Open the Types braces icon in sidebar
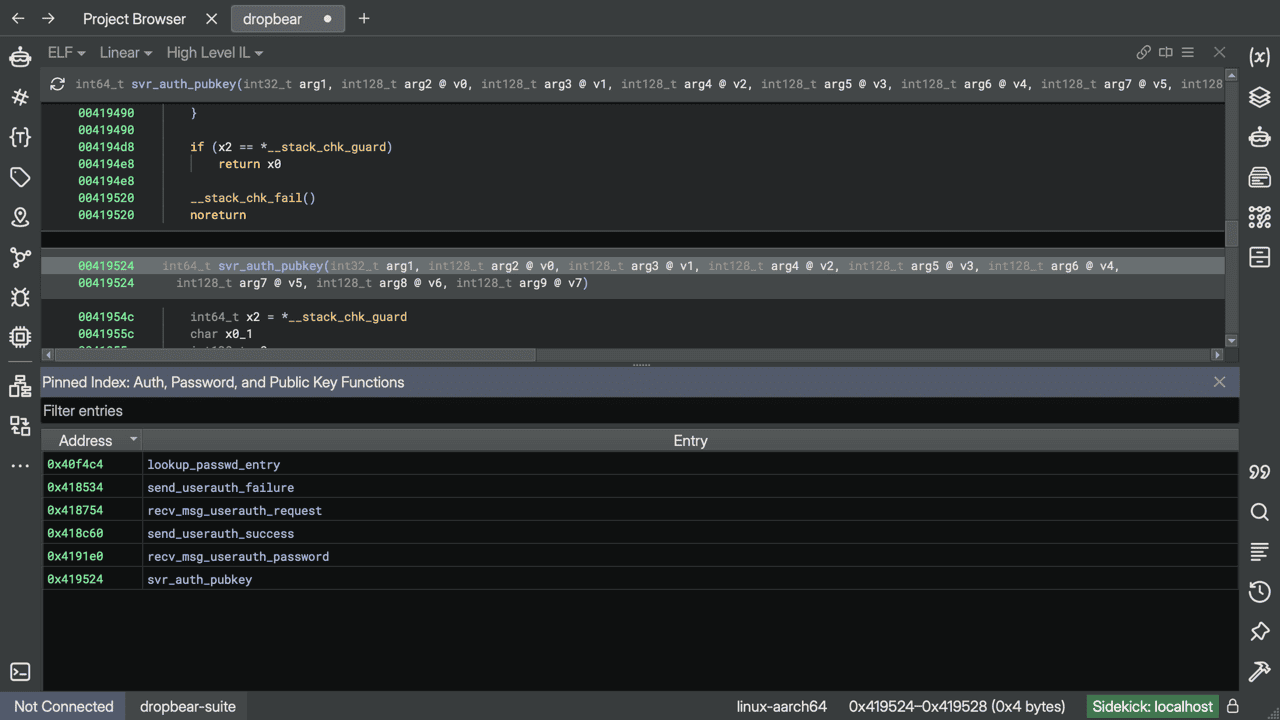The height and width of the screenshot is (720, 1280). [20, 137]
